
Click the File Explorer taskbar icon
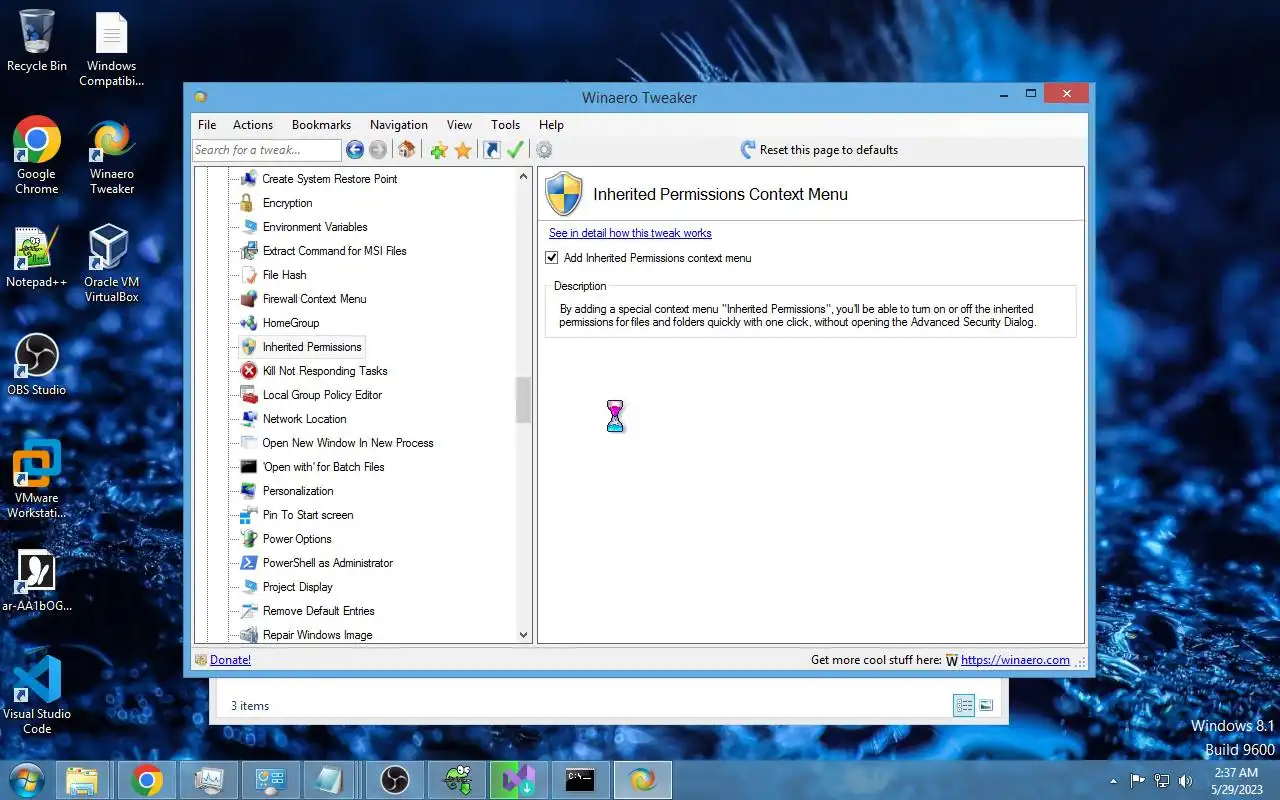pyautogui.click(x=82, y=780)
